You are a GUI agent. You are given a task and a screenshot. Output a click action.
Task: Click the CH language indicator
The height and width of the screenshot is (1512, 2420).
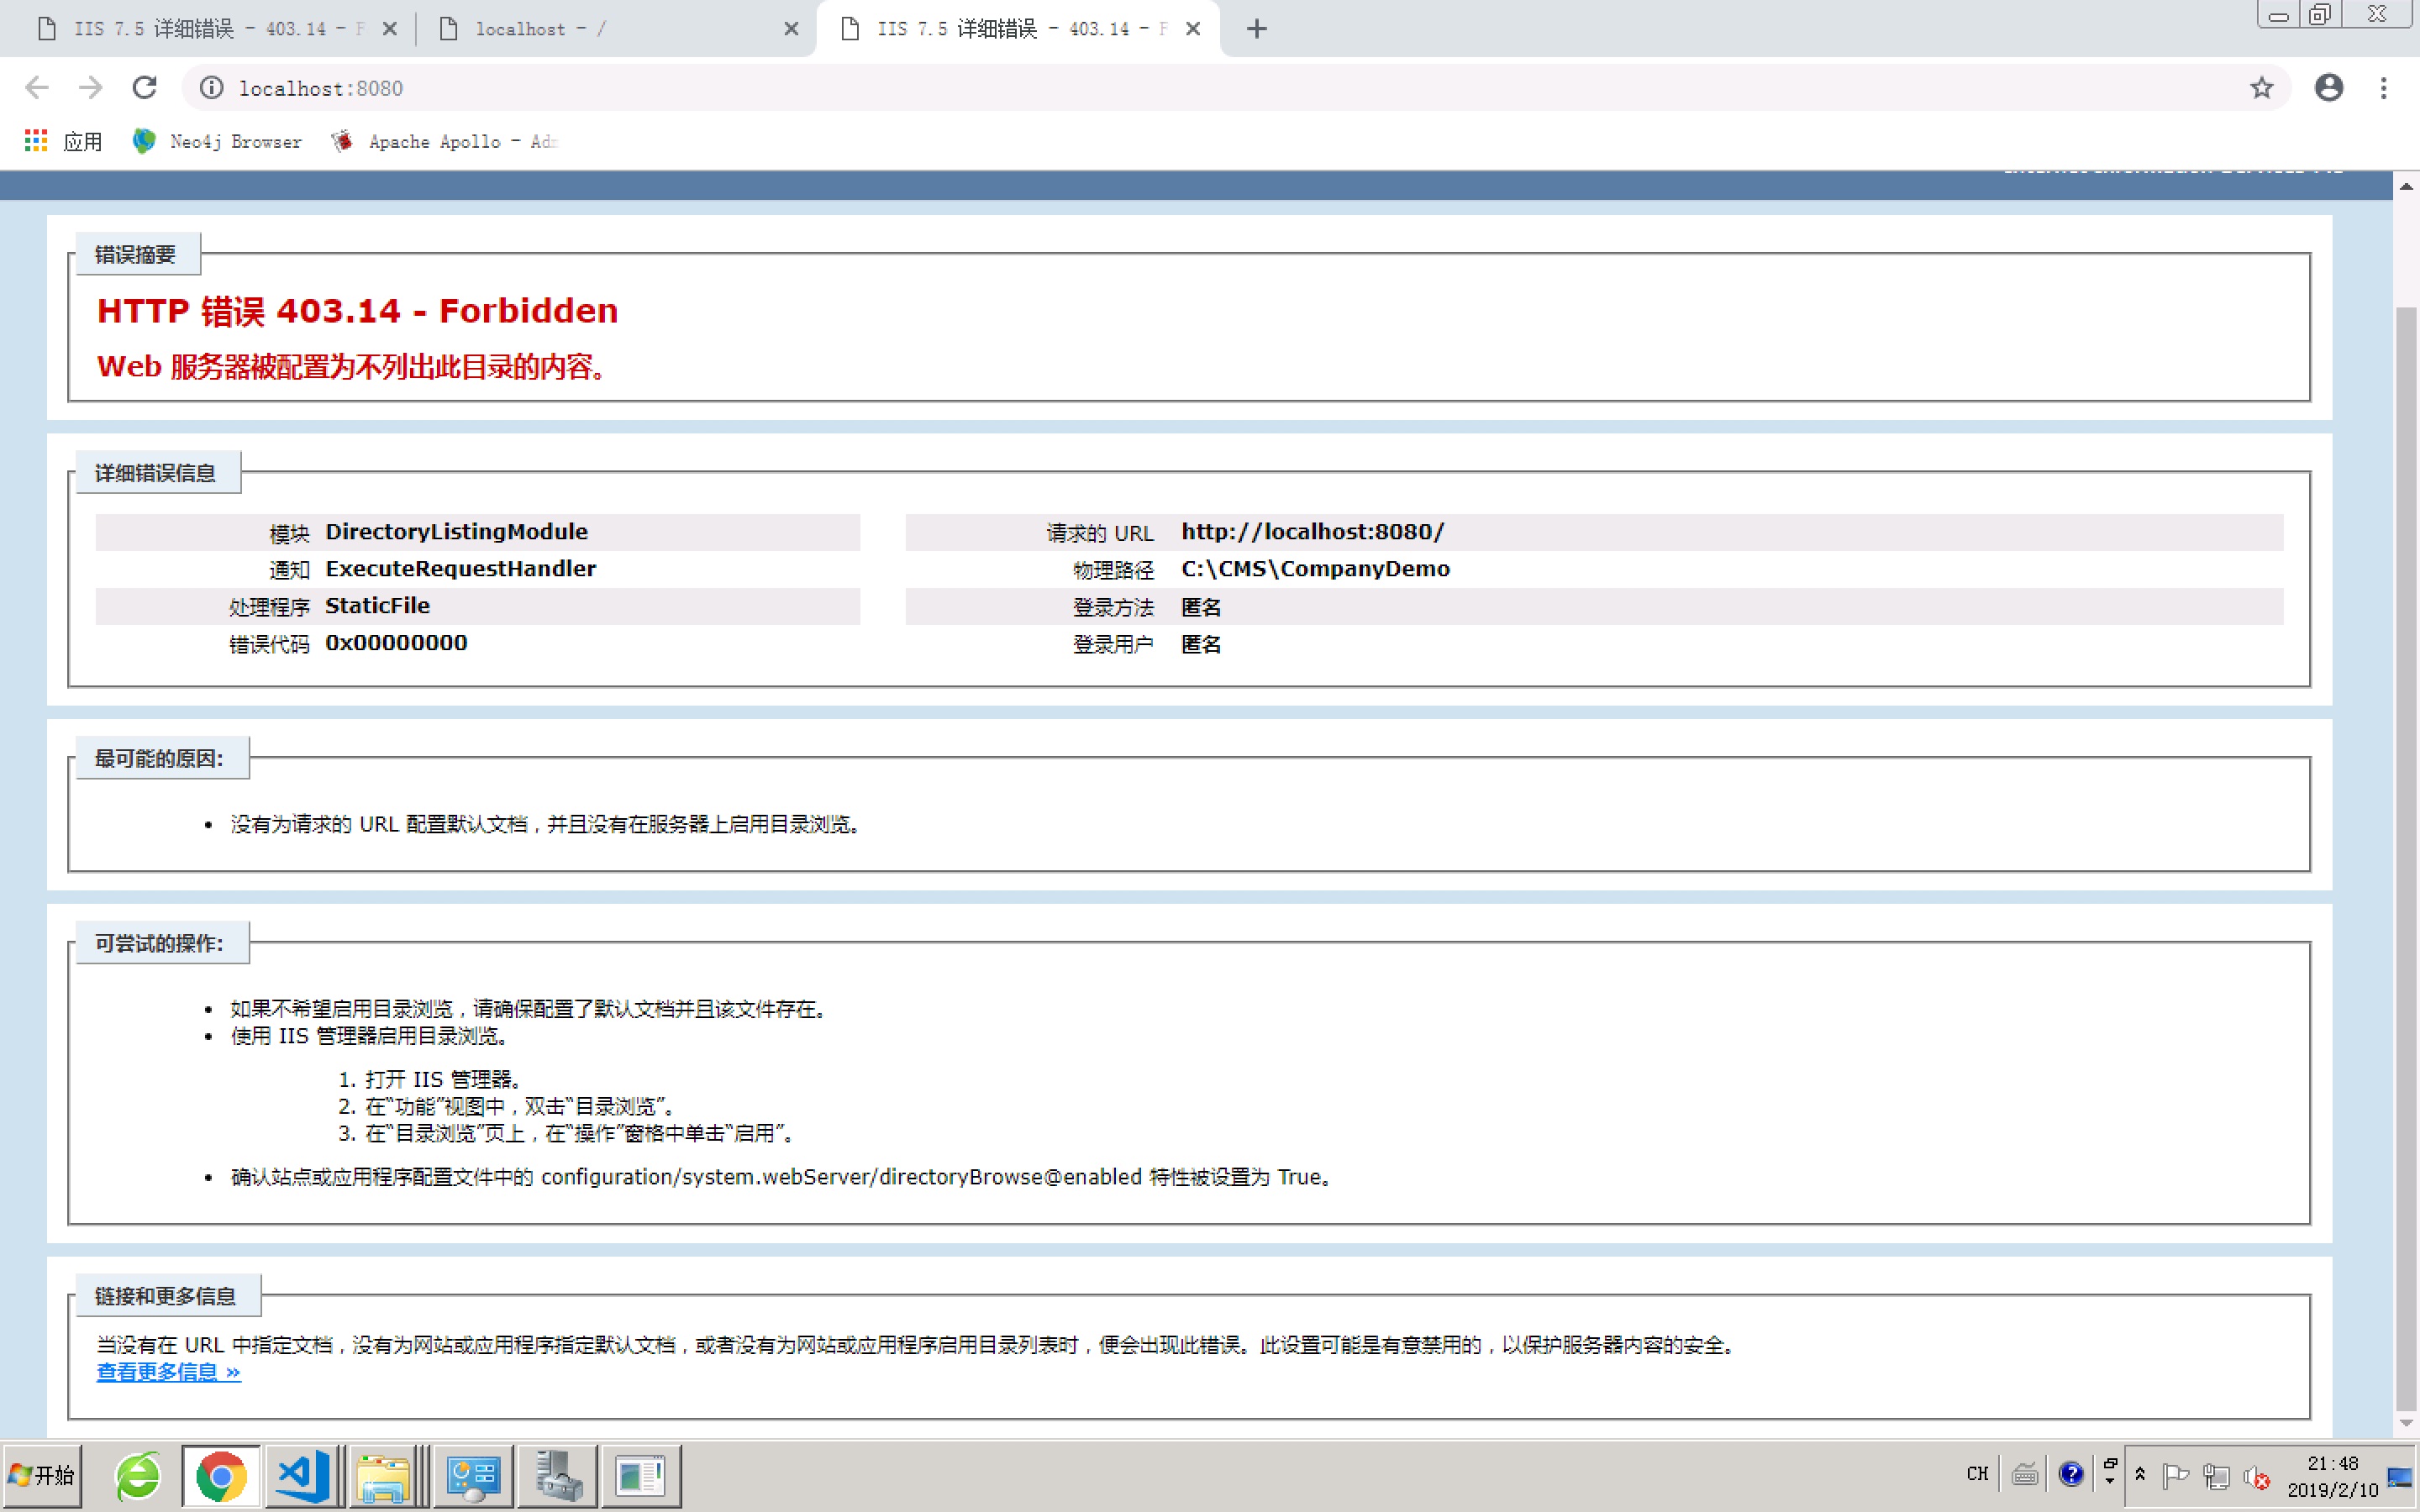click(1977, 1474)
